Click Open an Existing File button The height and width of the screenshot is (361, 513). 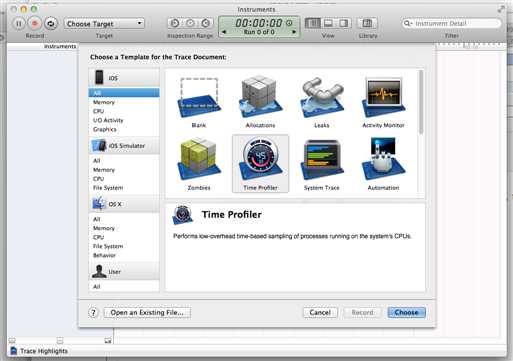point(147,312)
